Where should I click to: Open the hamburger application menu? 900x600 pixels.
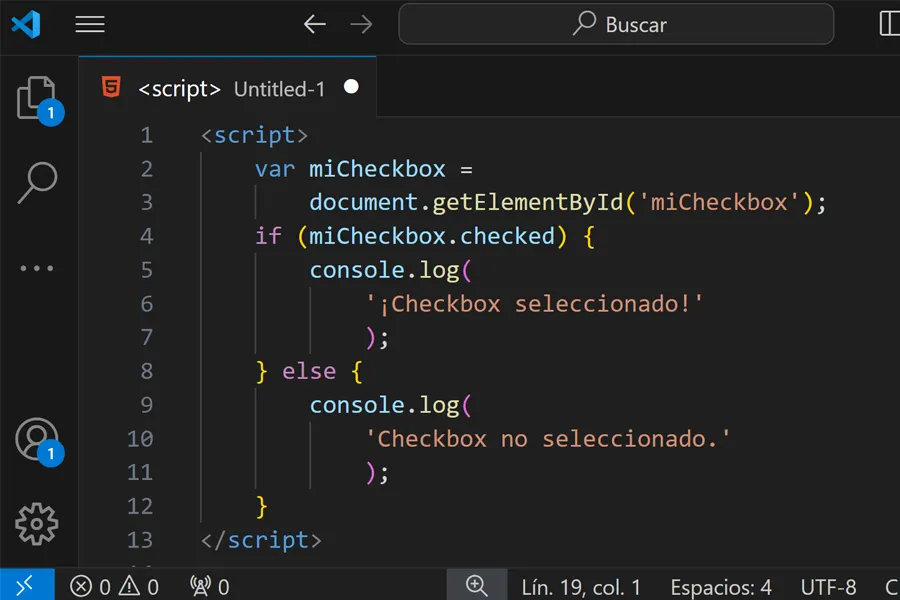[90, 24]
